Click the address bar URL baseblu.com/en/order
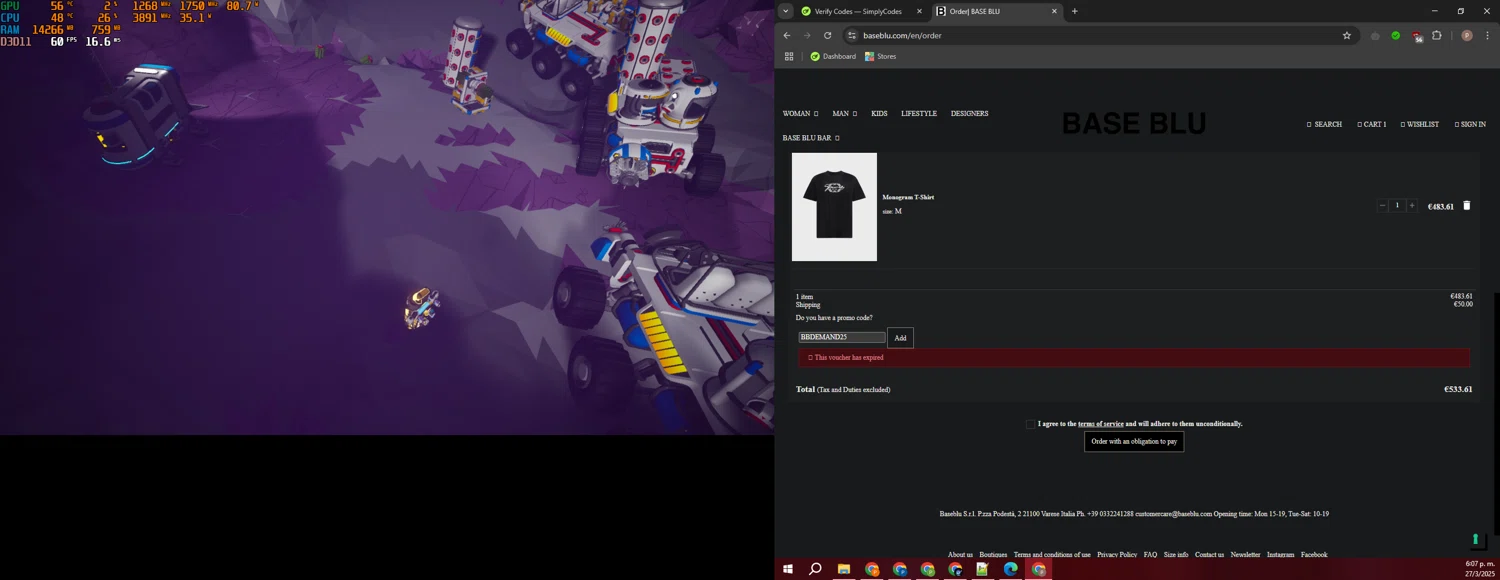Image resolution: width=1500 pixels, height=580 pixels. [x=902, y=35]
